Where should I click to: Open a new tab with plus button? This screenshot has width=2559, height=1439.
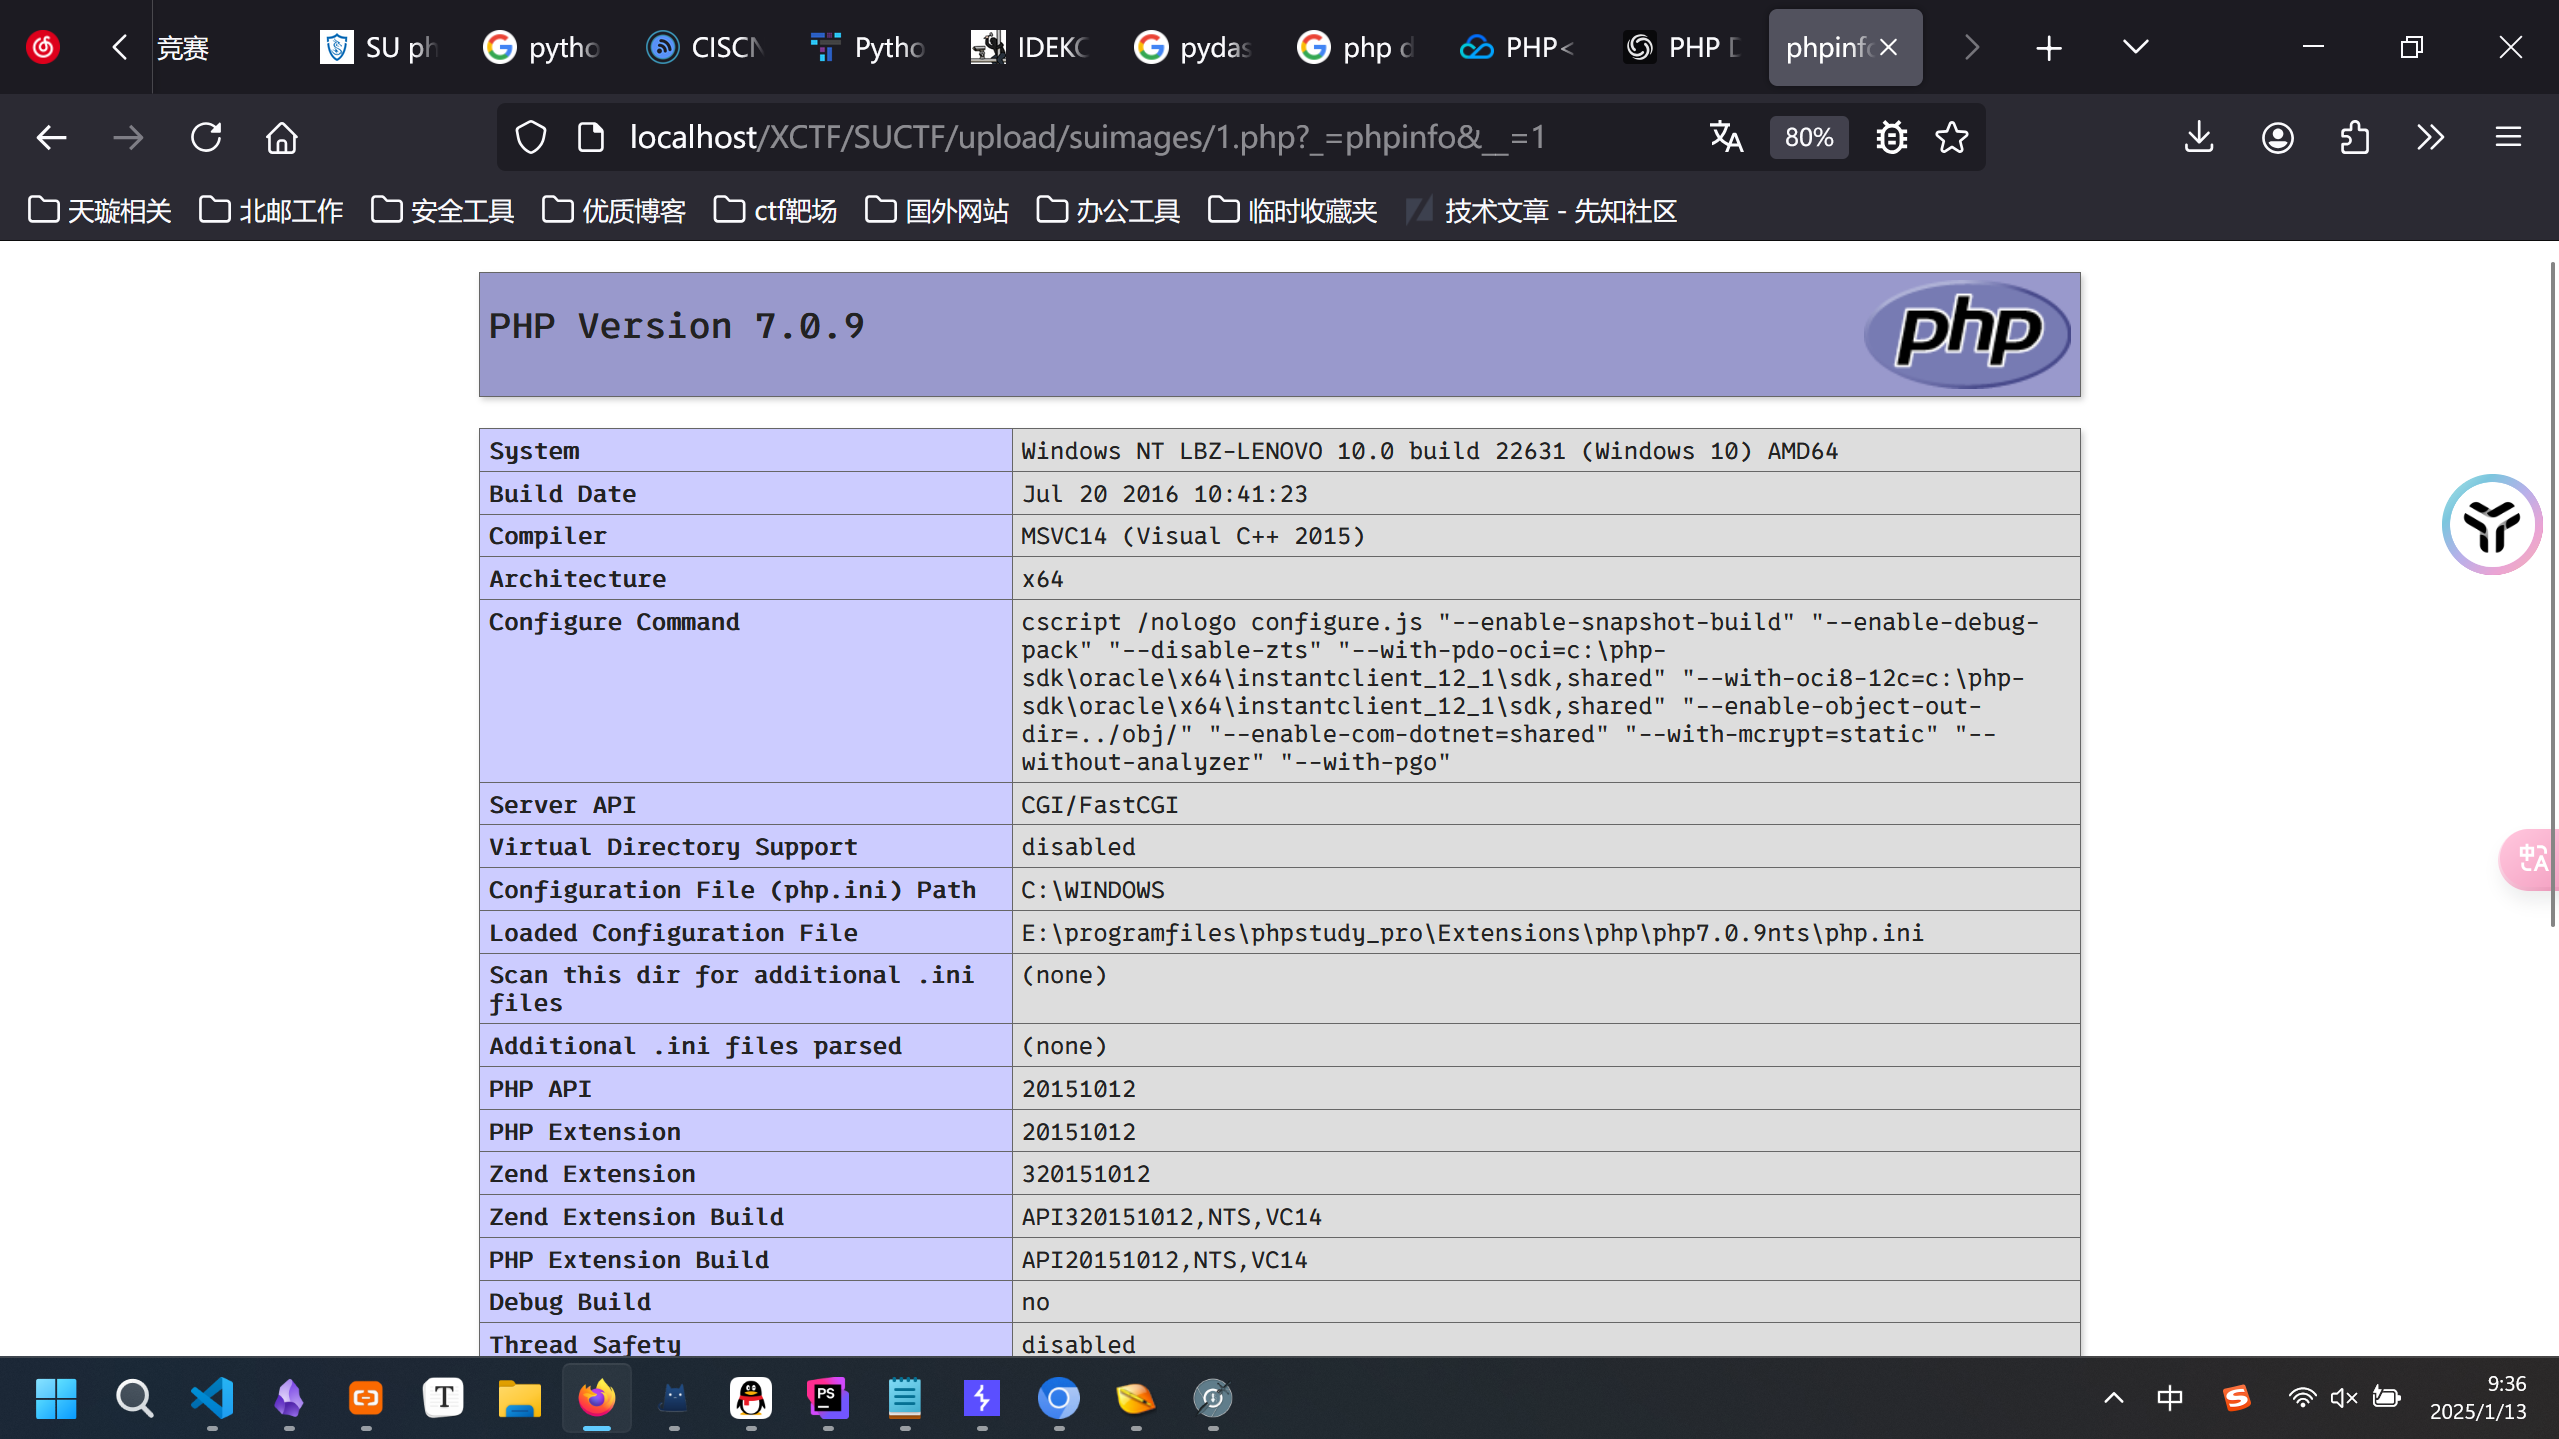click(2048, 47)
